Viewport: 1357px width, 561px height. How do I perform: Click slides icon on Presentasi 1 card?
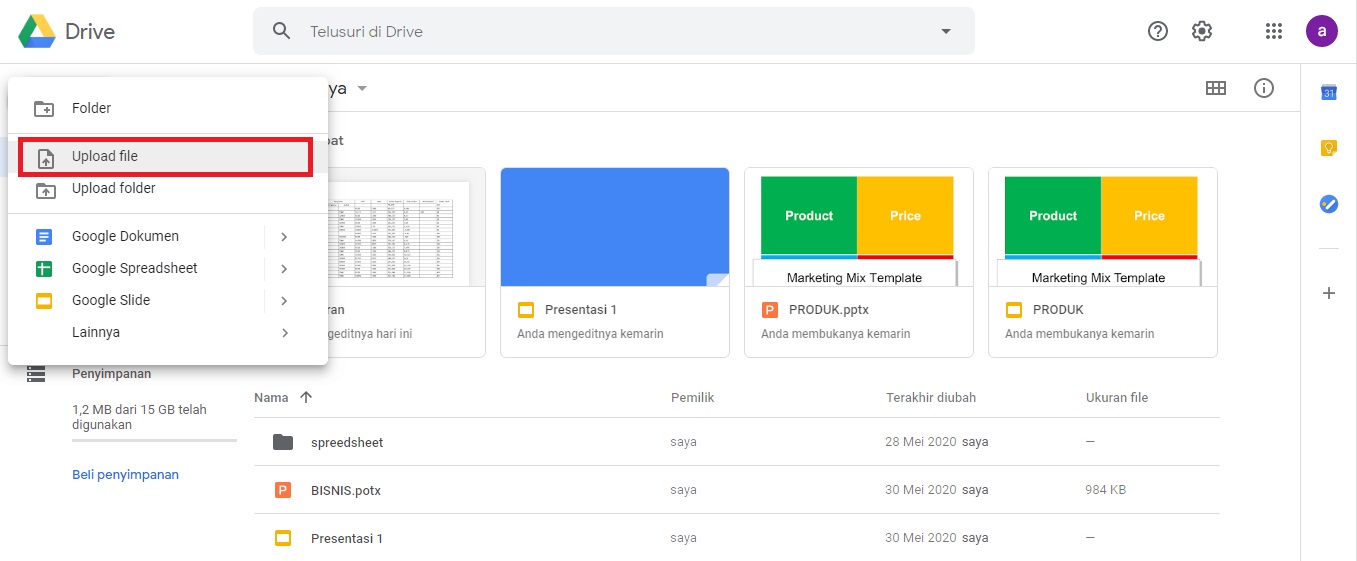coord(526,310)
